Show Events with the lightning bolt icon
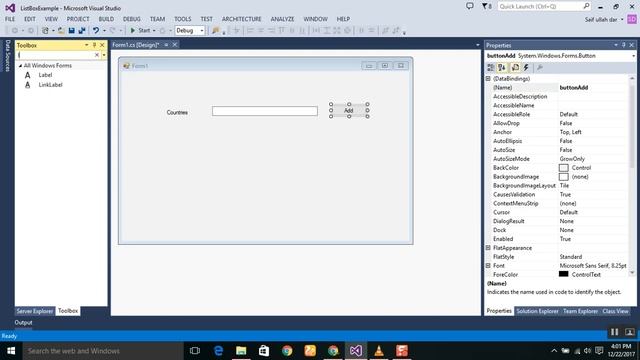The height and width of the screenshot is (360, 640). [527, 68]
